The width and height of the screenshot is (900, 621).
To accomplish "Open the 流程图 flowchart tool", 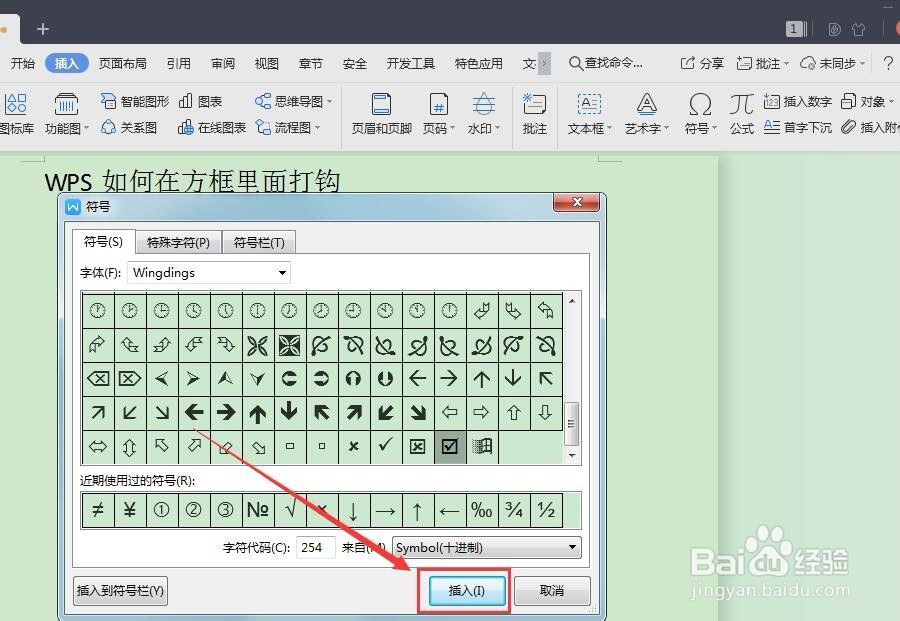I will click(288, 127).
